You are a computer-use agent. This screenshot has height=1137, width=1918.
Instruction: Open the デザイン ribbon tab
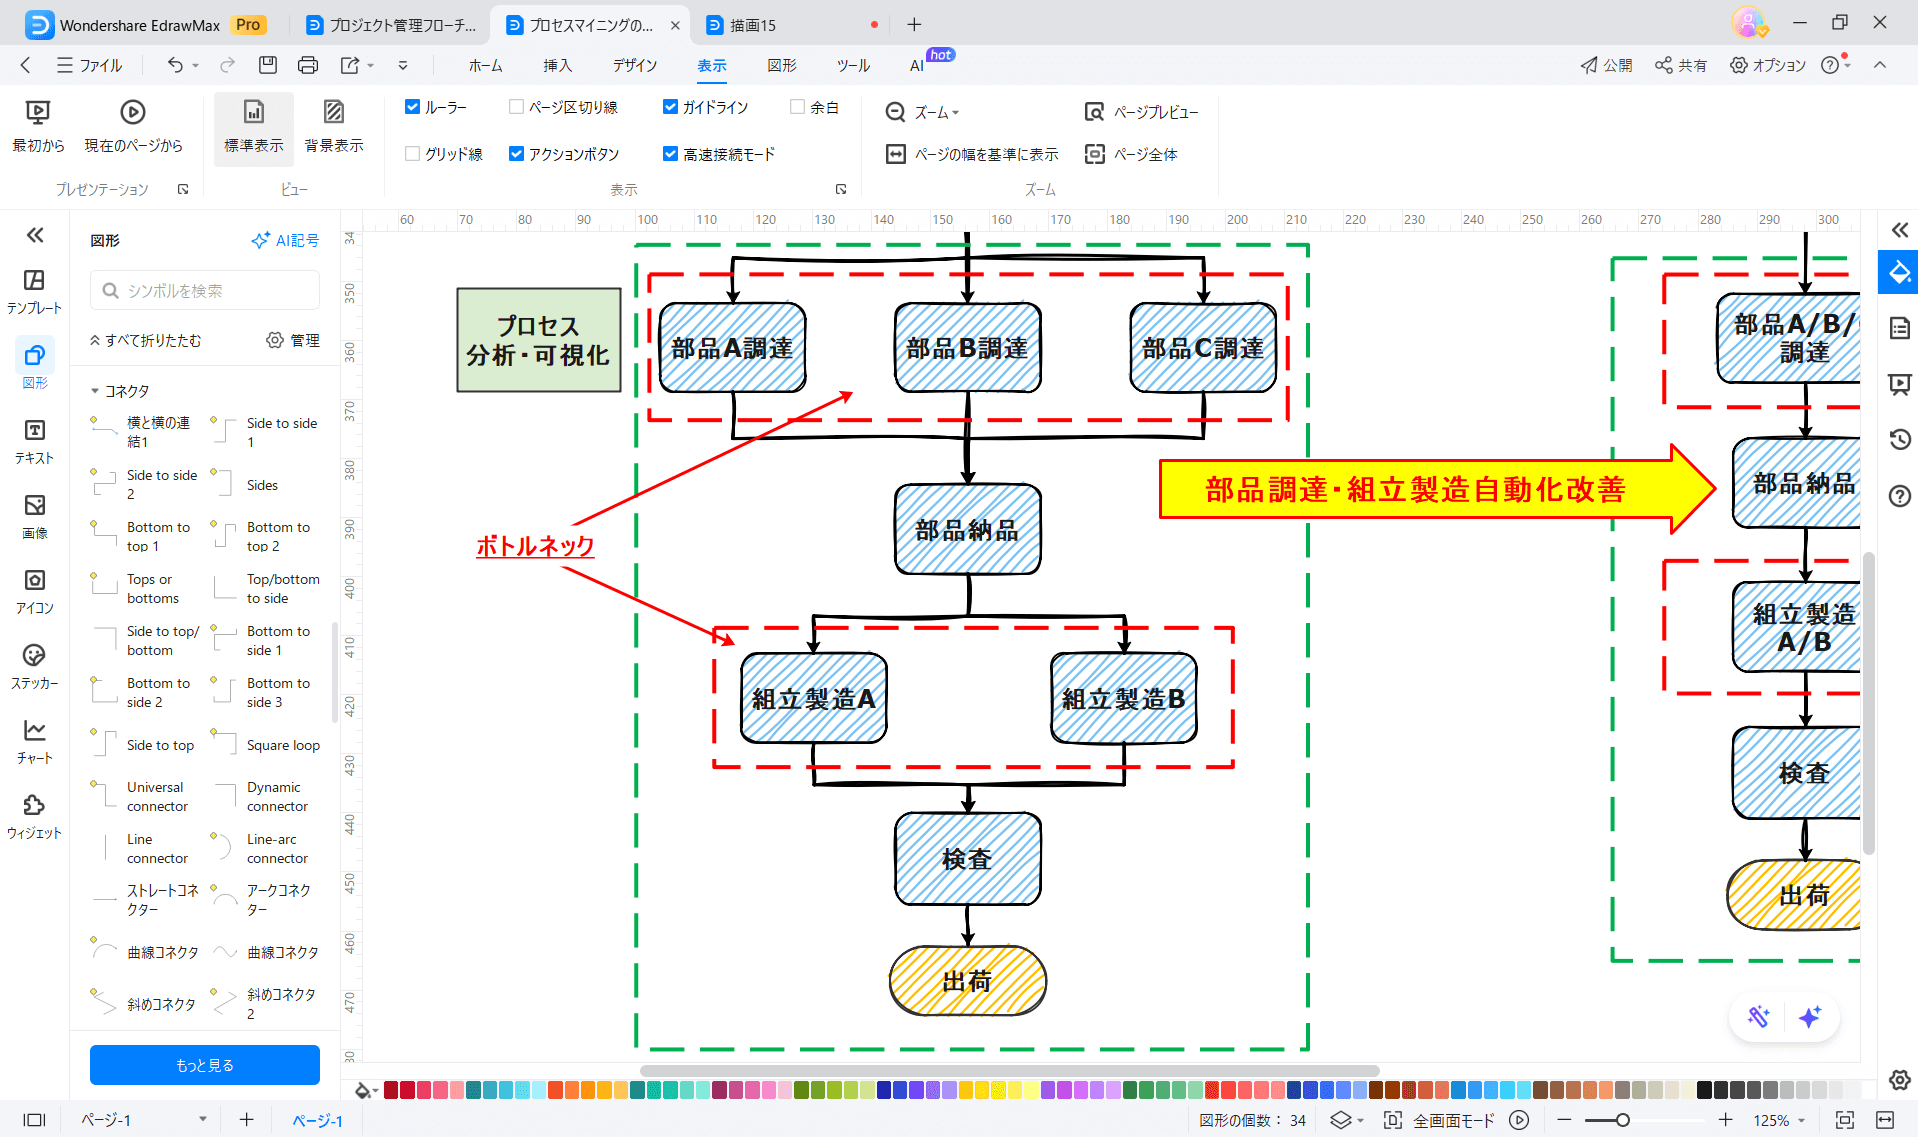click(635, 65)
